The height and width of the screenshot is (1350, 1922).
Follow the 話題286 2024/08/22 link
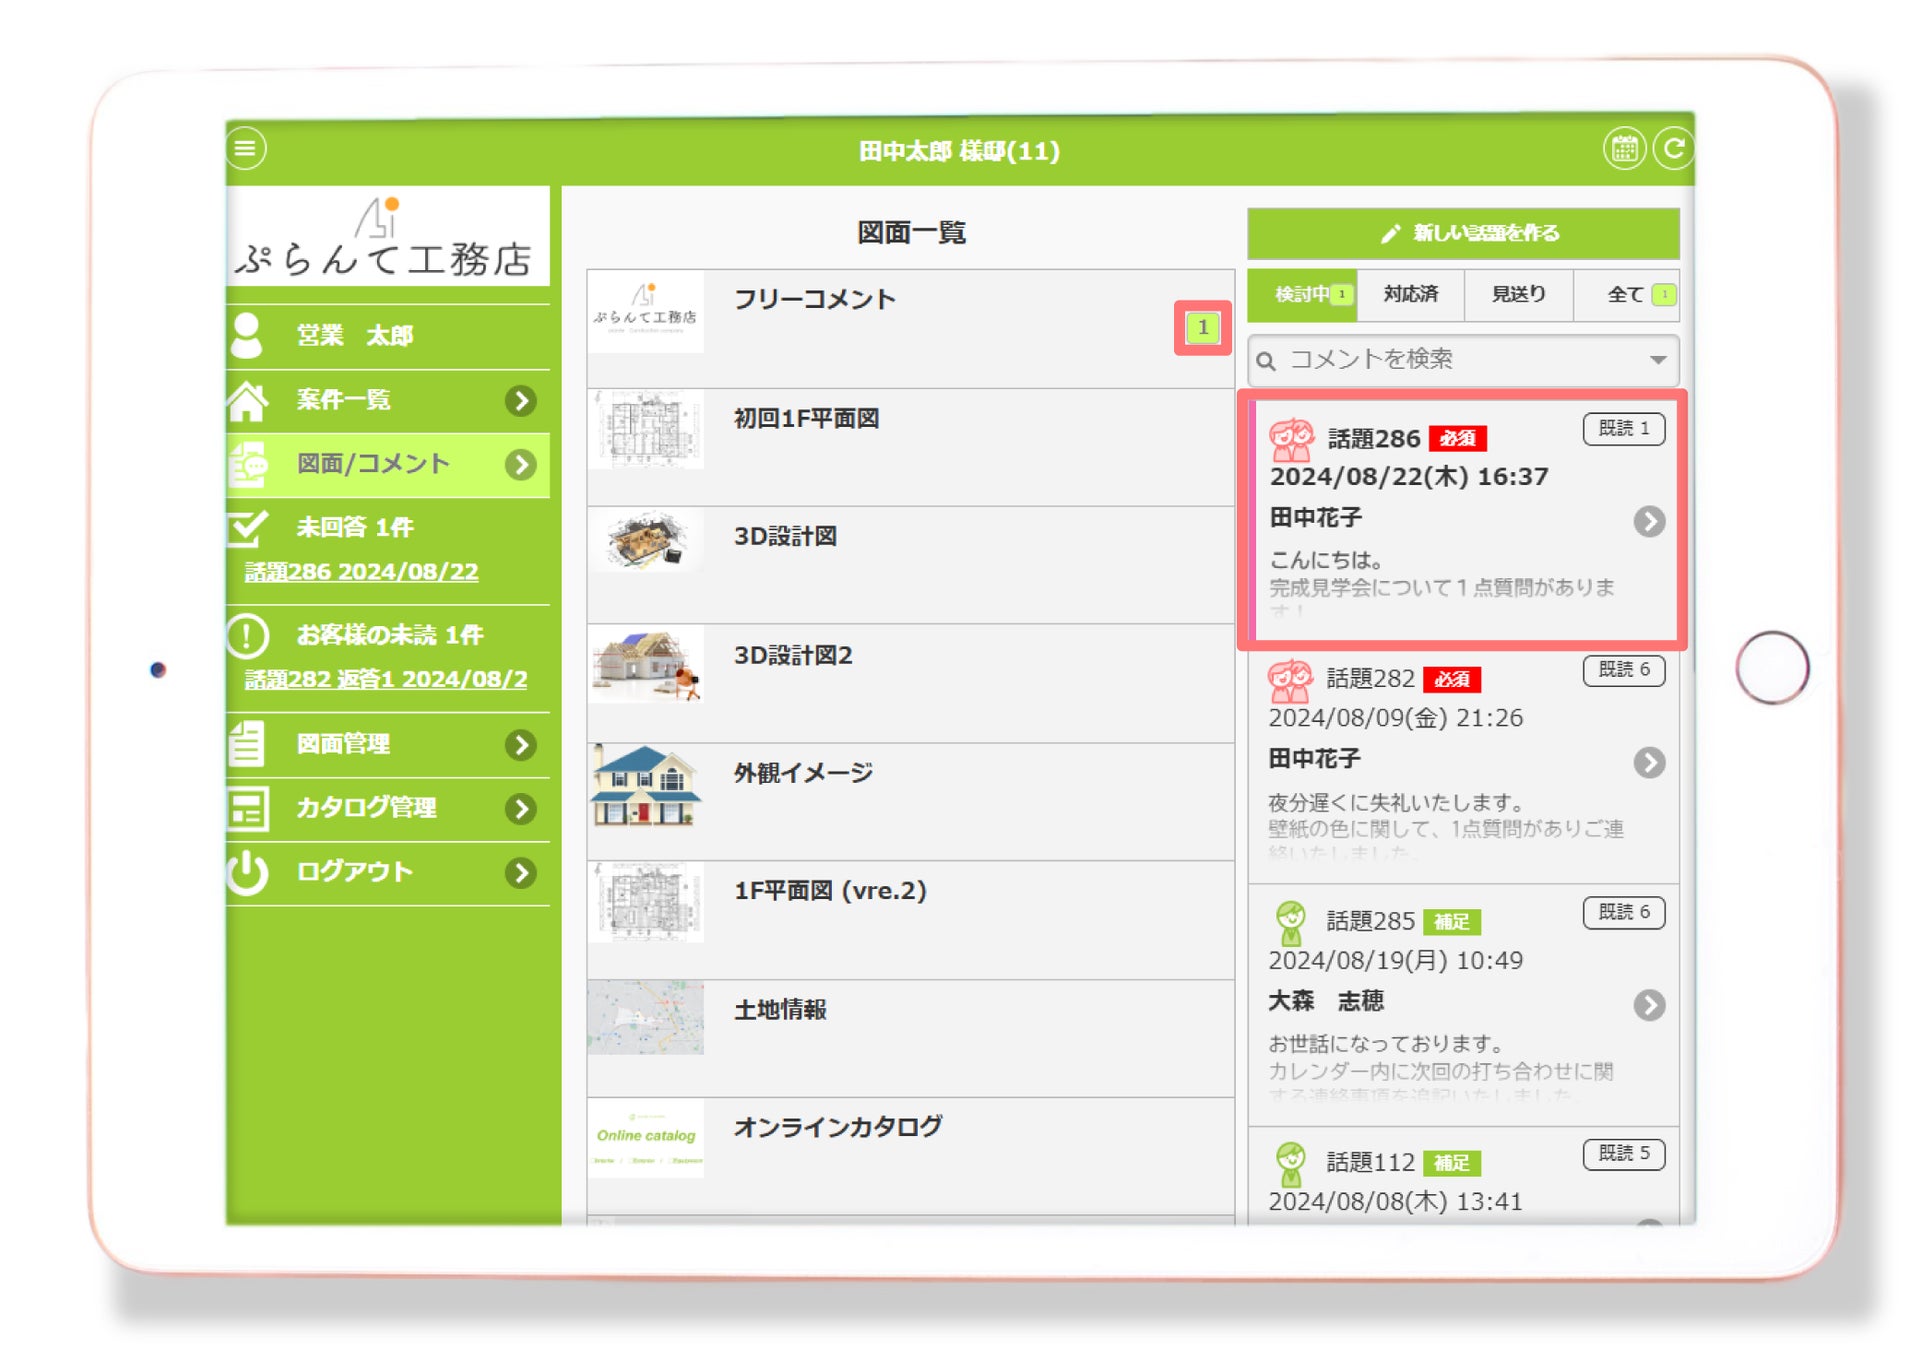pyautogui.click(x=362, y=572)
